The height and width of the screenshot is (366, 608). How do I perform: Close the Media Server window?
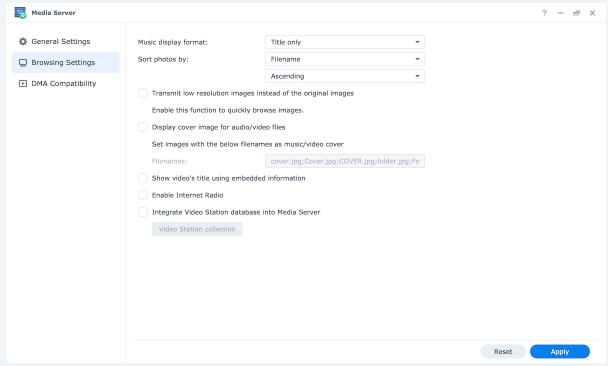coord(592,13)
